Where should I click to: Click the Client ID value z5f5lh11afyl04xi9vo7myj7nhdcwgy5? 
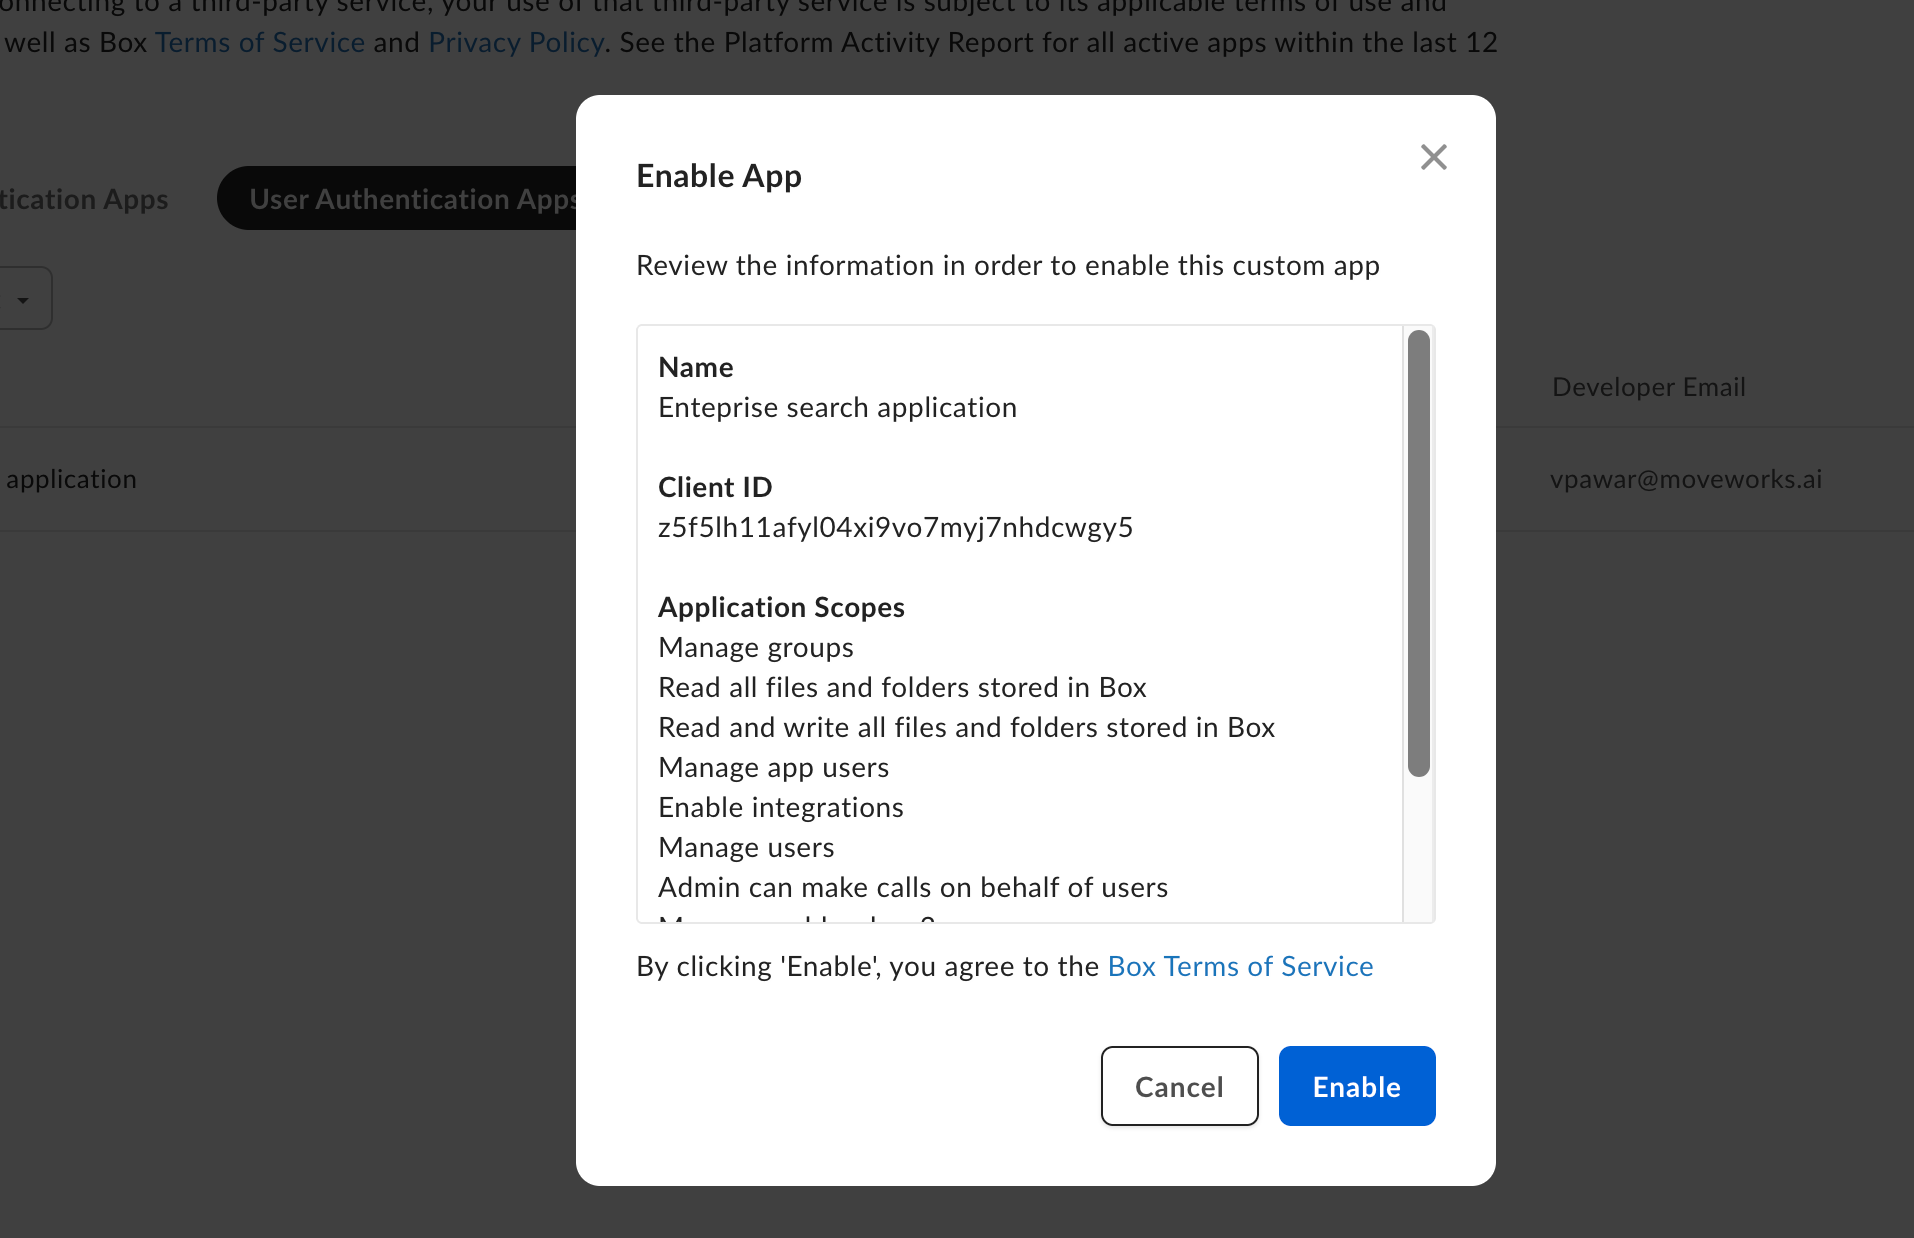(x=895, y=527)
